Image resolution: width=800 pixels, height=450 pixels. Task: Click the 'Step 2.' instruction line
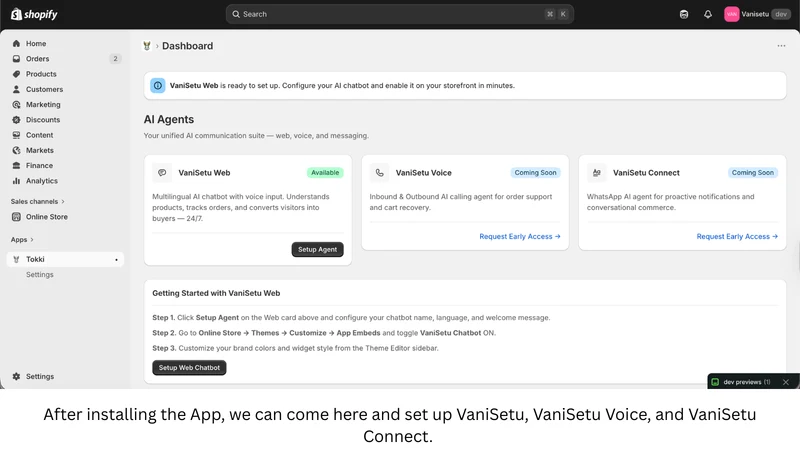coord(324,333)
